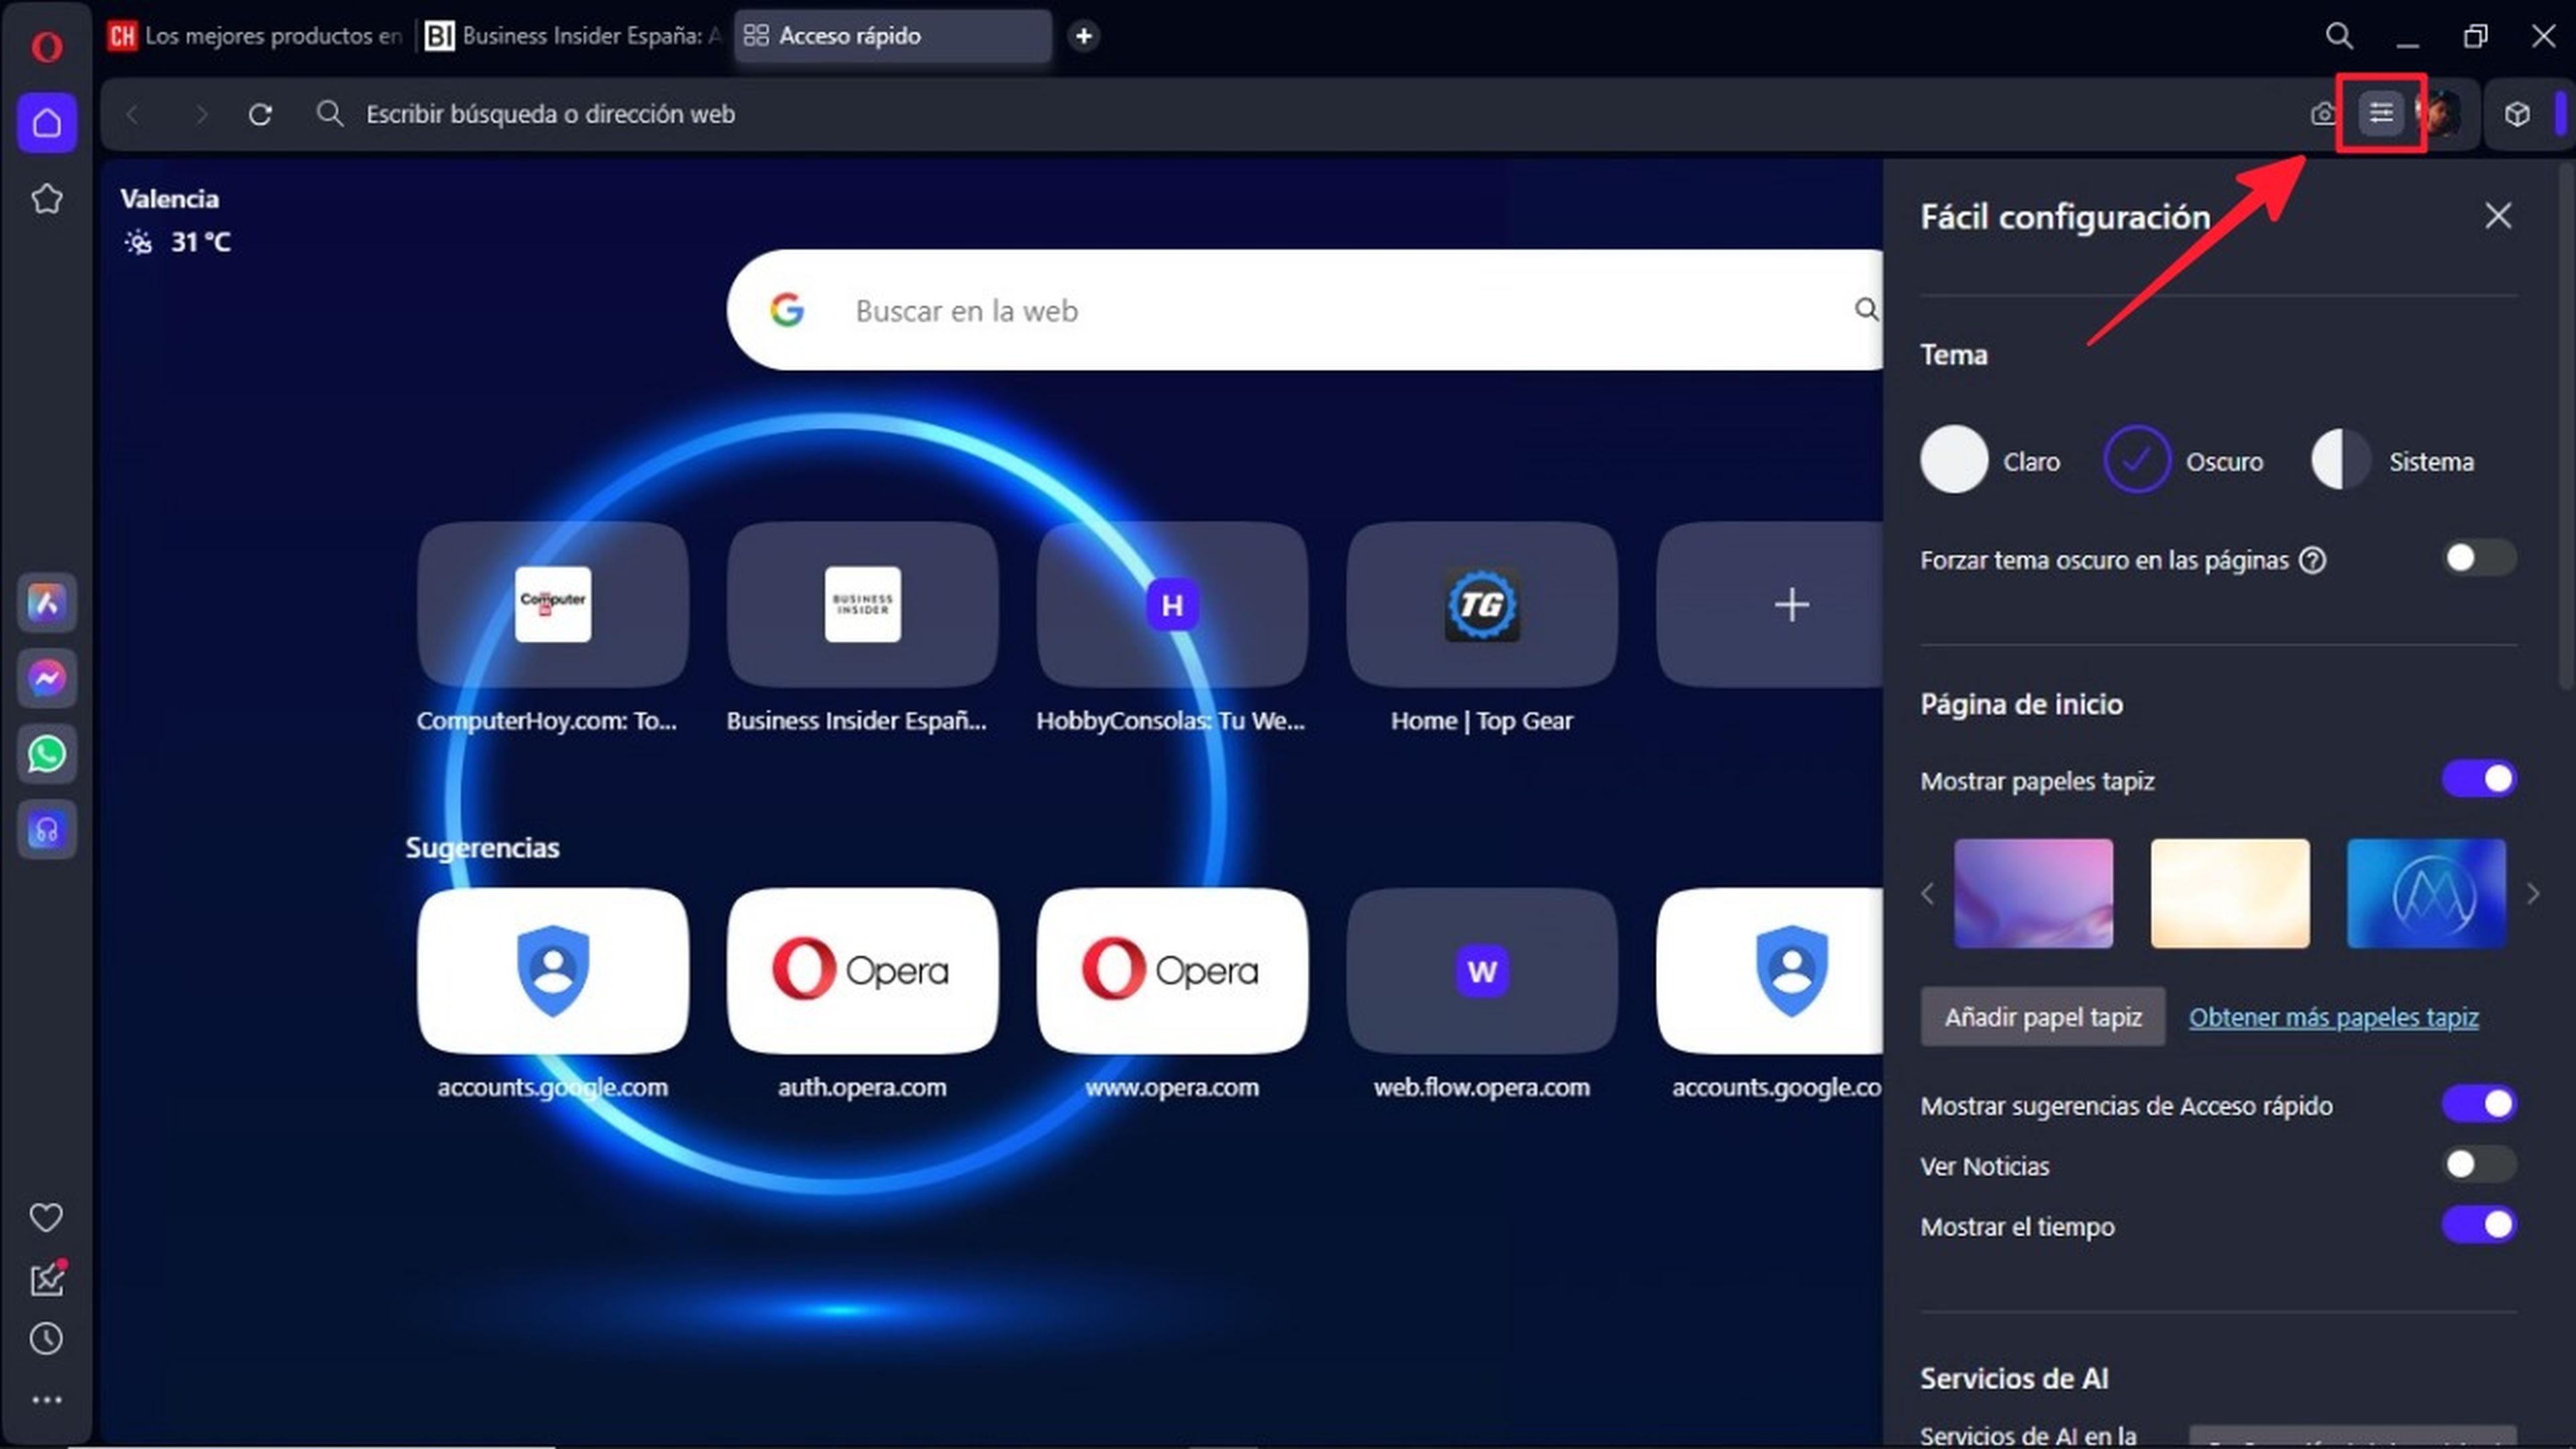Viewport: 2576px width, 1449px height.
Task: Click the Opera menu hamburger icon
Action: pyautogui.click(x=2381, y=113)
